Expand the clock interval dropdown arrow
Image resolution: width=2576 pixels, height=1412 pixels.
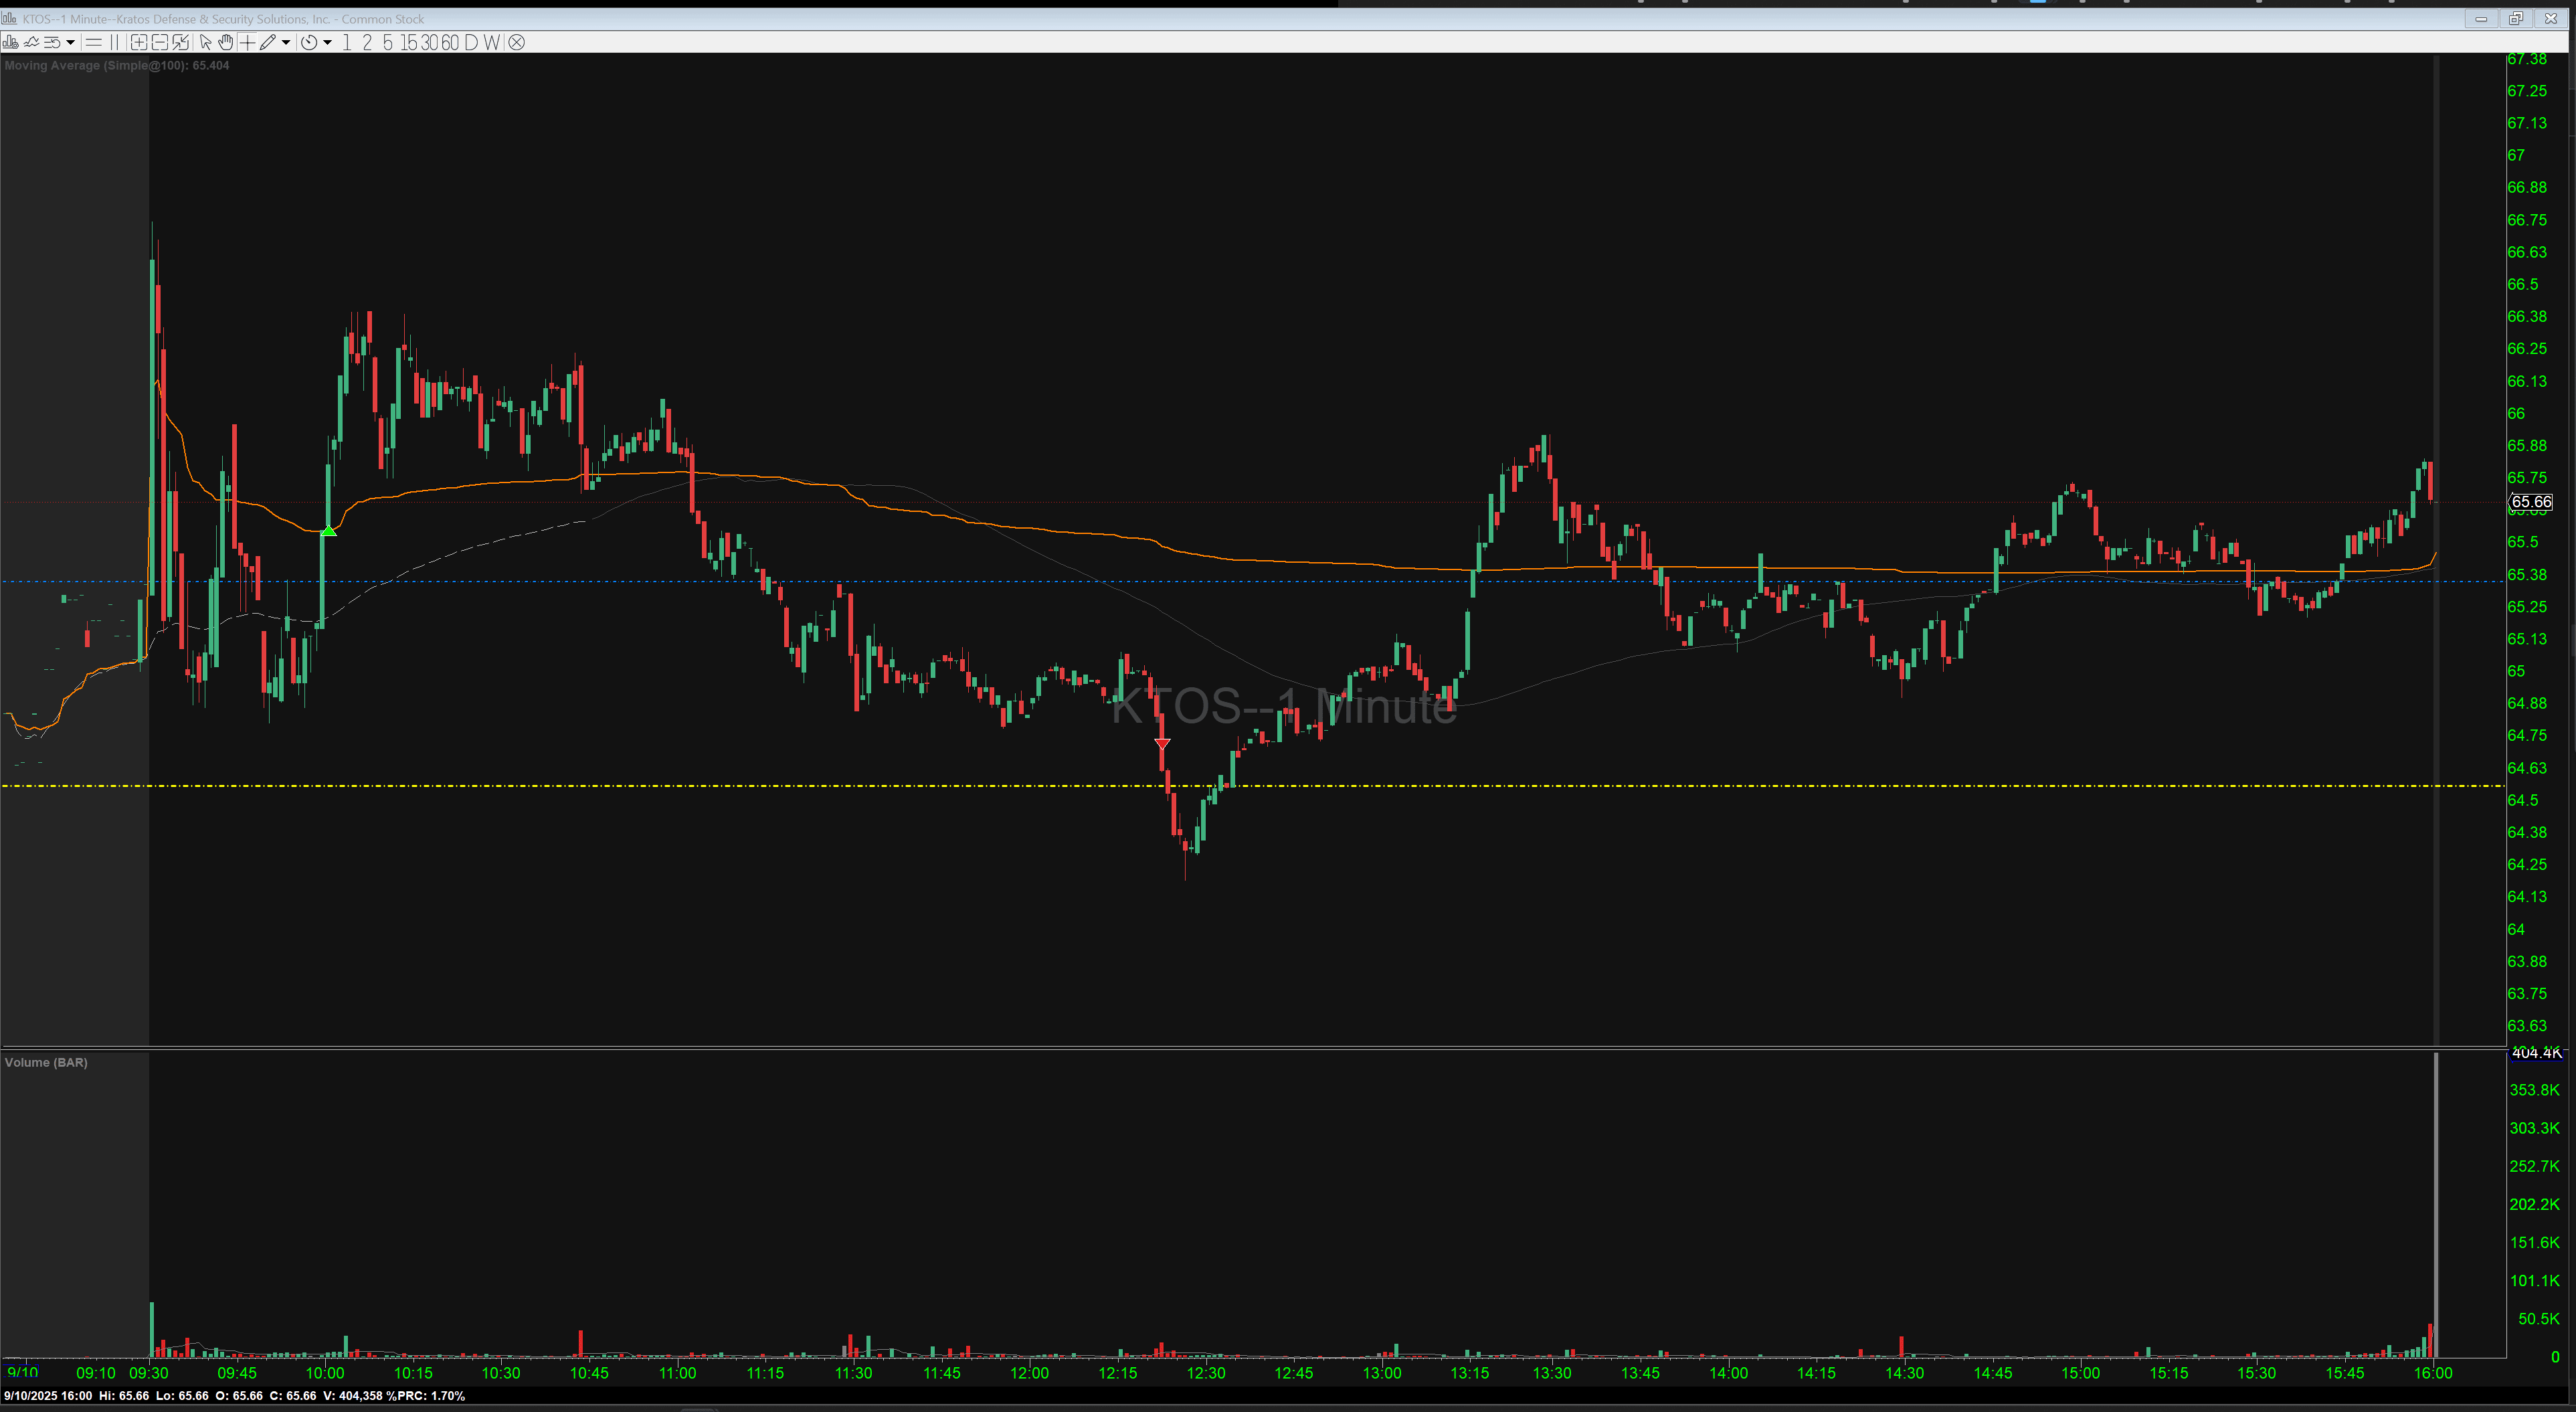click(x=327, y=42)
